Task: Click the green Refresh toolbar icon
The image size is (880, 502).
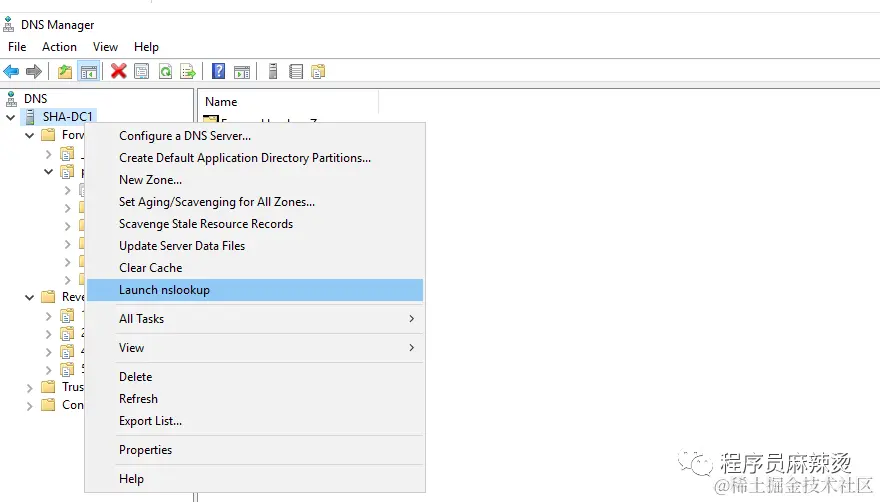Action: (x=165, y=72)
